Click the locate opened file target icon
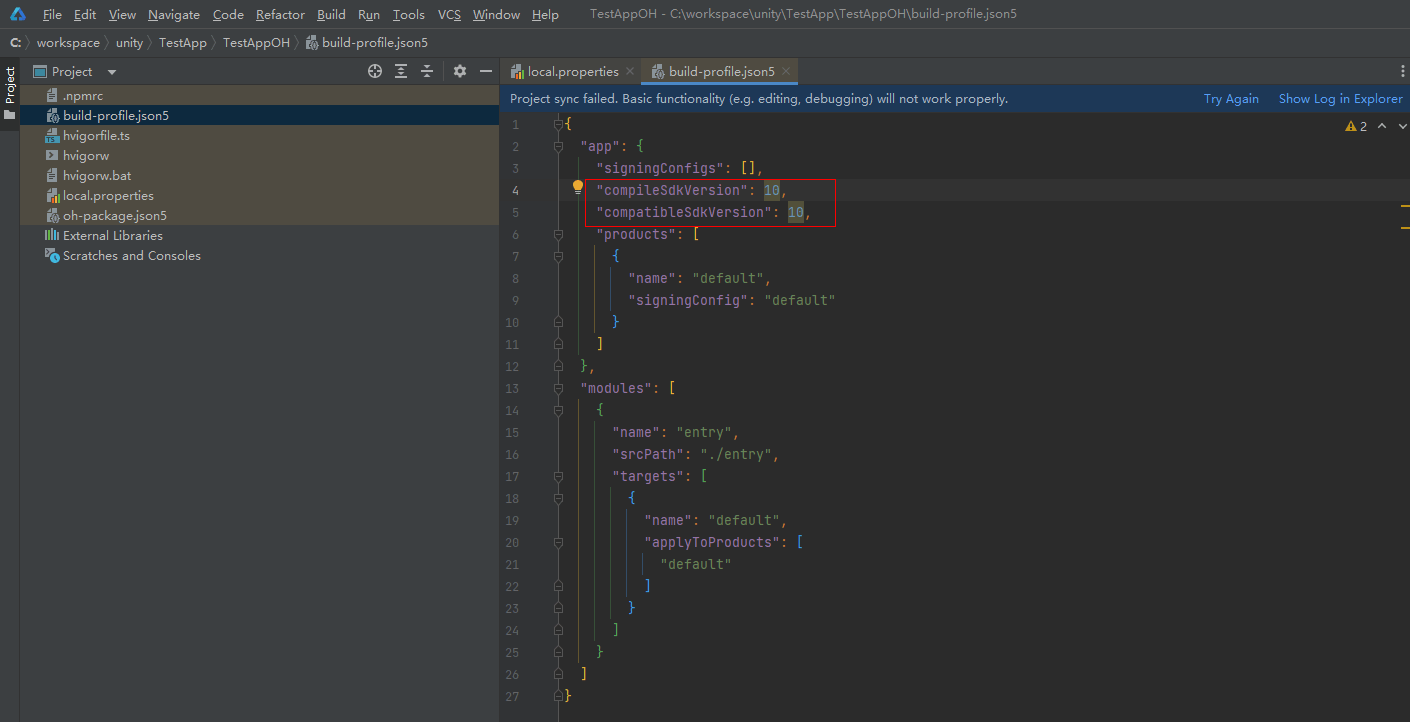 pyautogui.click(x=375, y=71)
